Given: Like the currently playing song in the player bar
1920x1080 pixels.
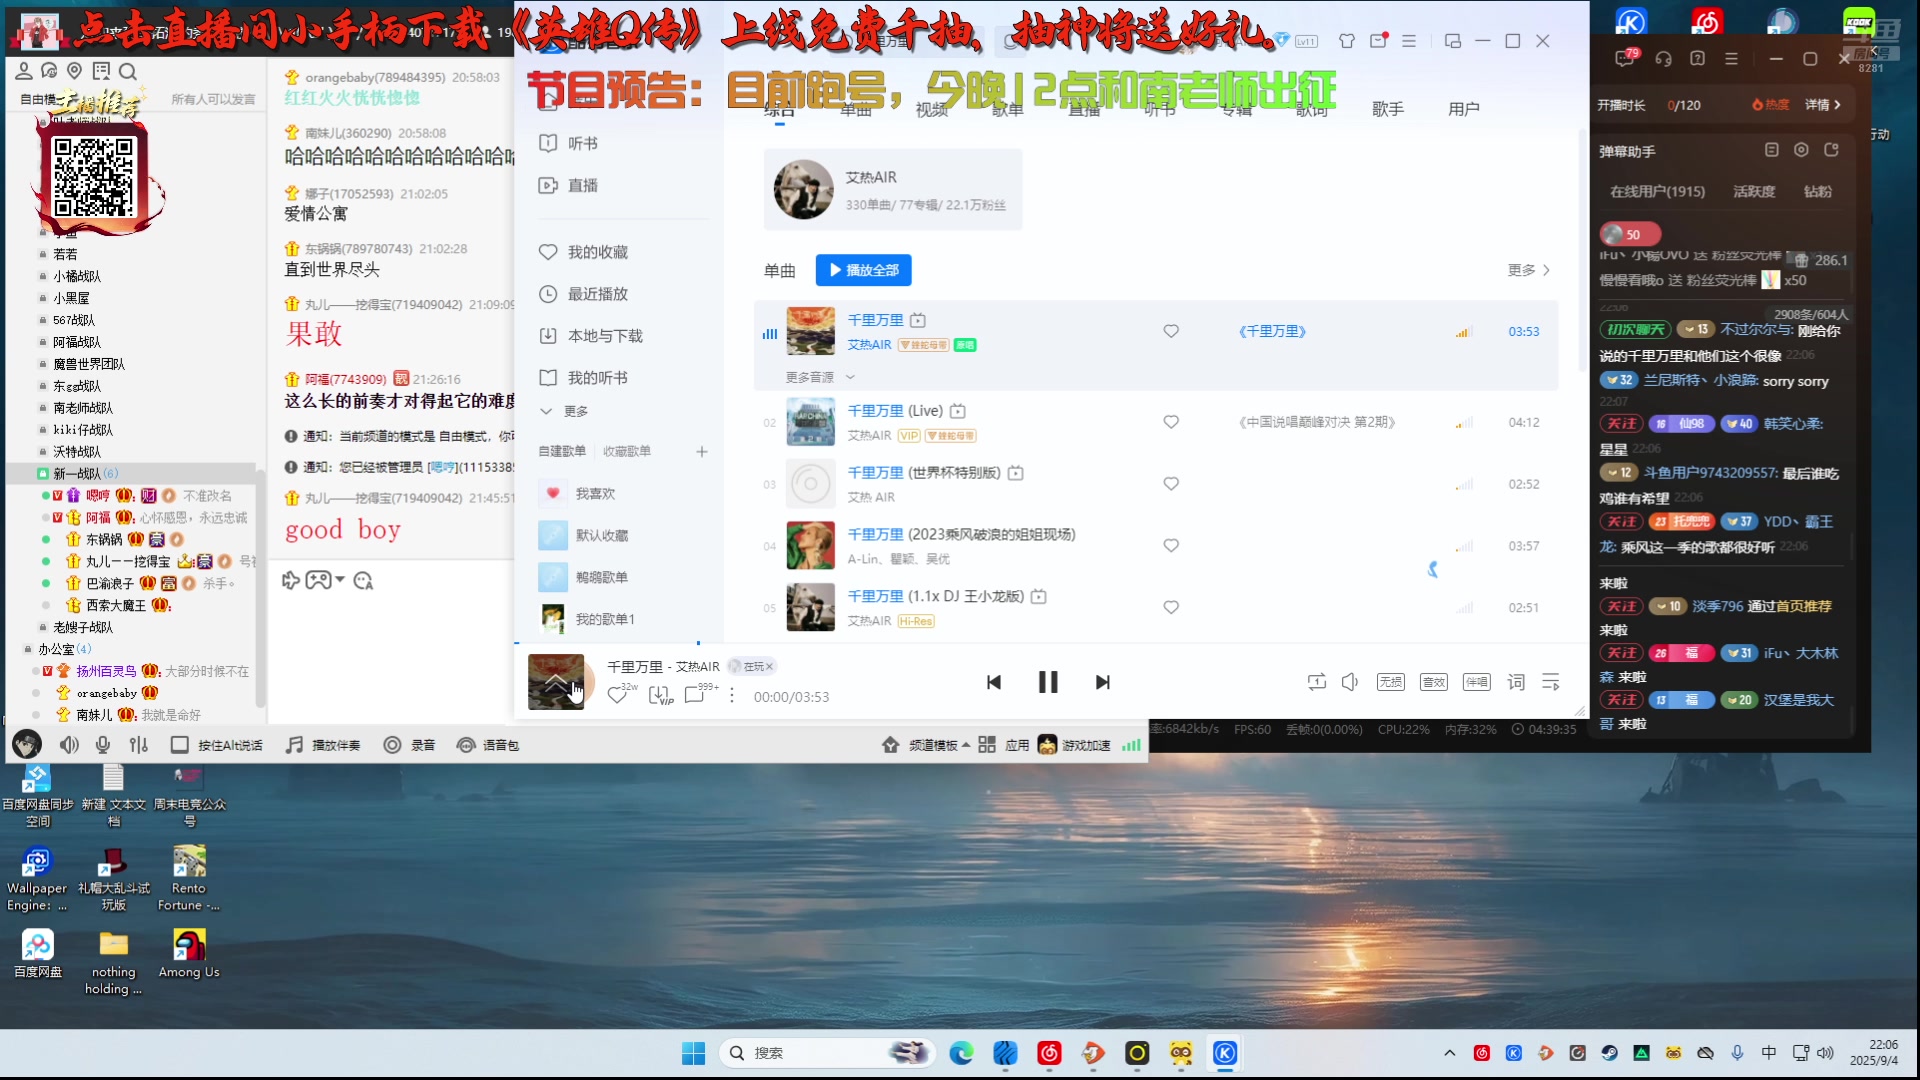Looking at the screenshot, I should 617,695.
